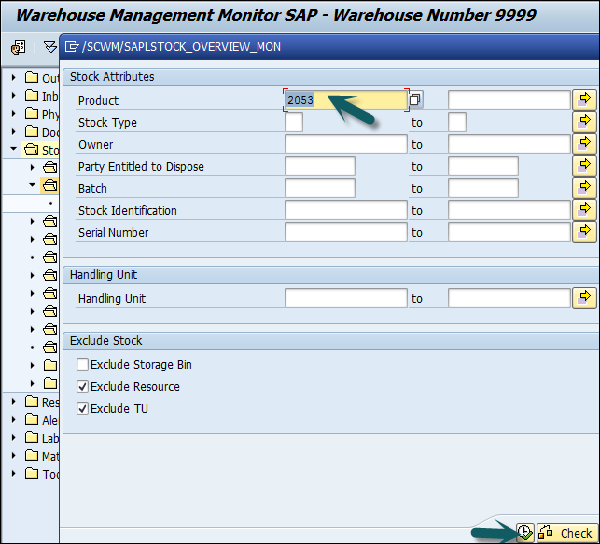
Task: Open value help beside the Product field
Action: tap(416, 99)
